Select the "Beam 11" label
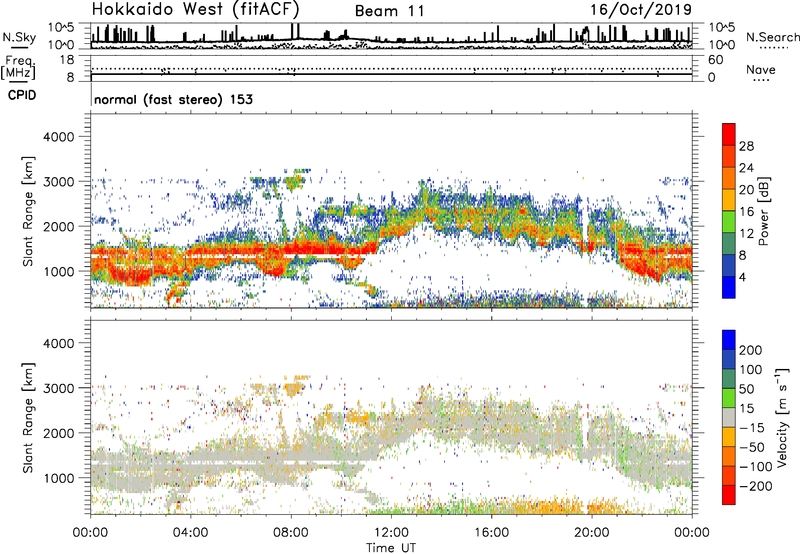This screenshot has width=800, height=554. tap(389, 11)
